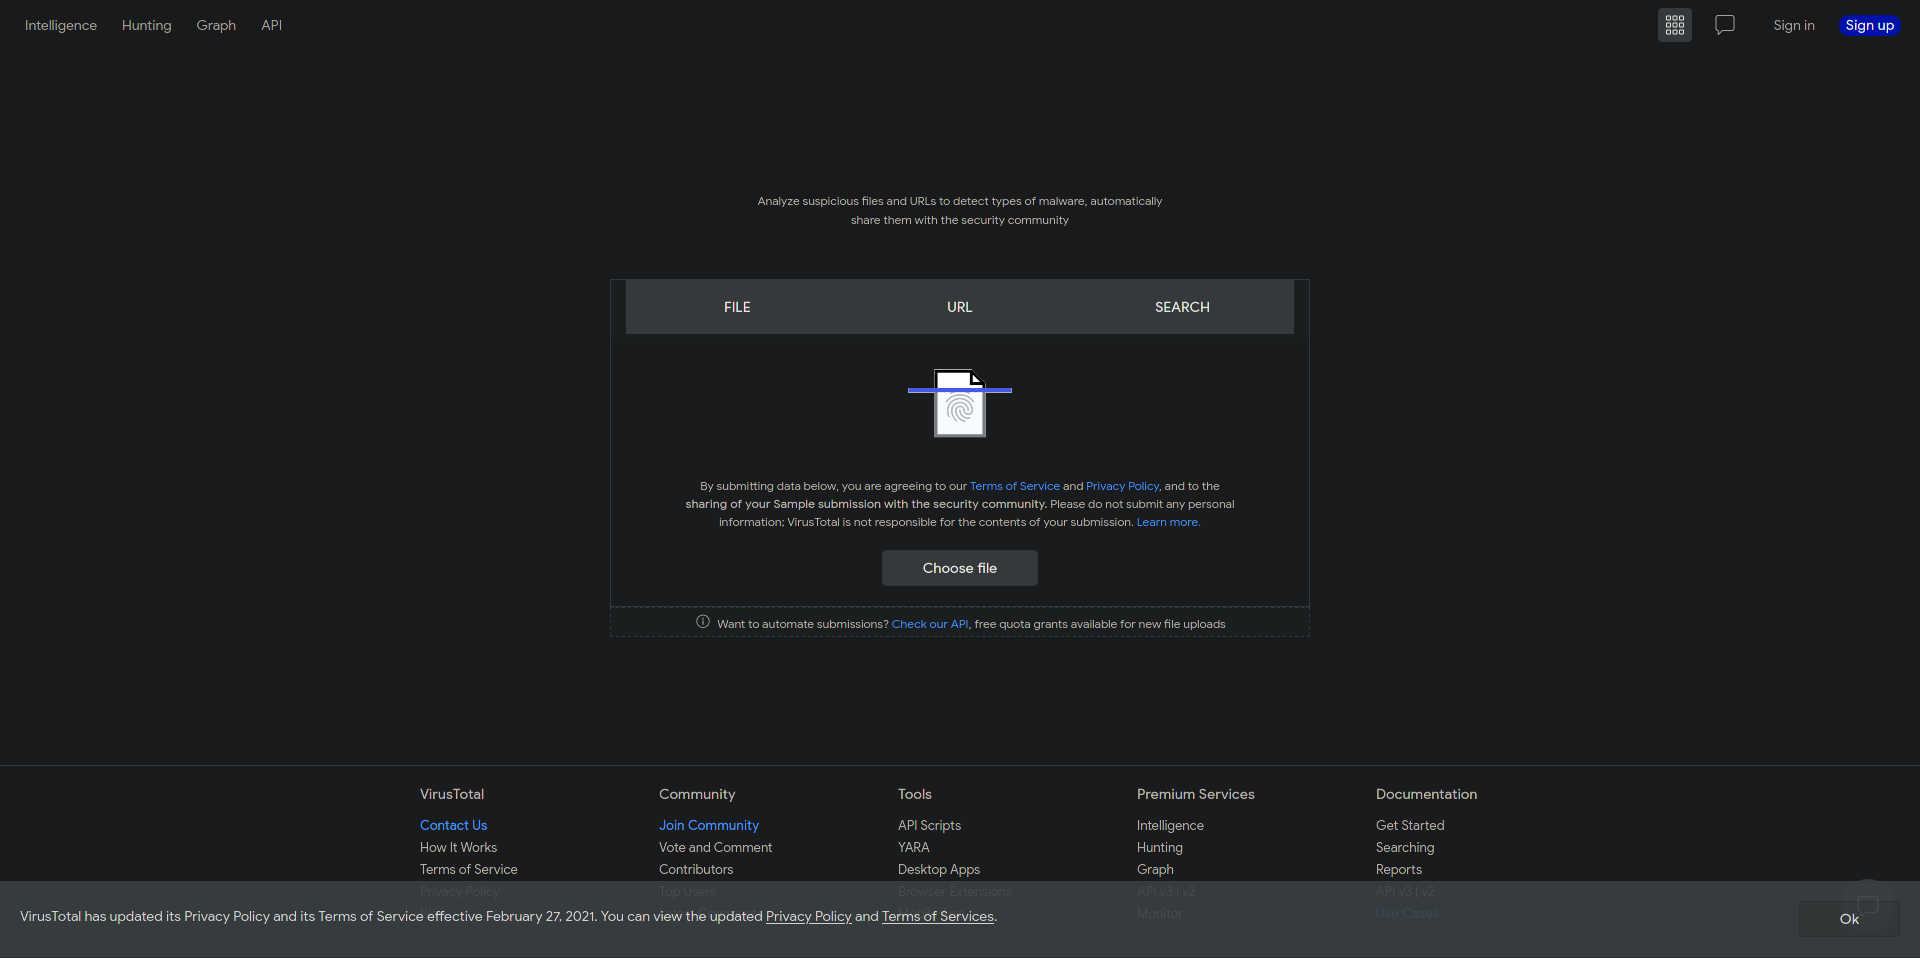Open Desktop Apps under Tools

pos(939,869)
